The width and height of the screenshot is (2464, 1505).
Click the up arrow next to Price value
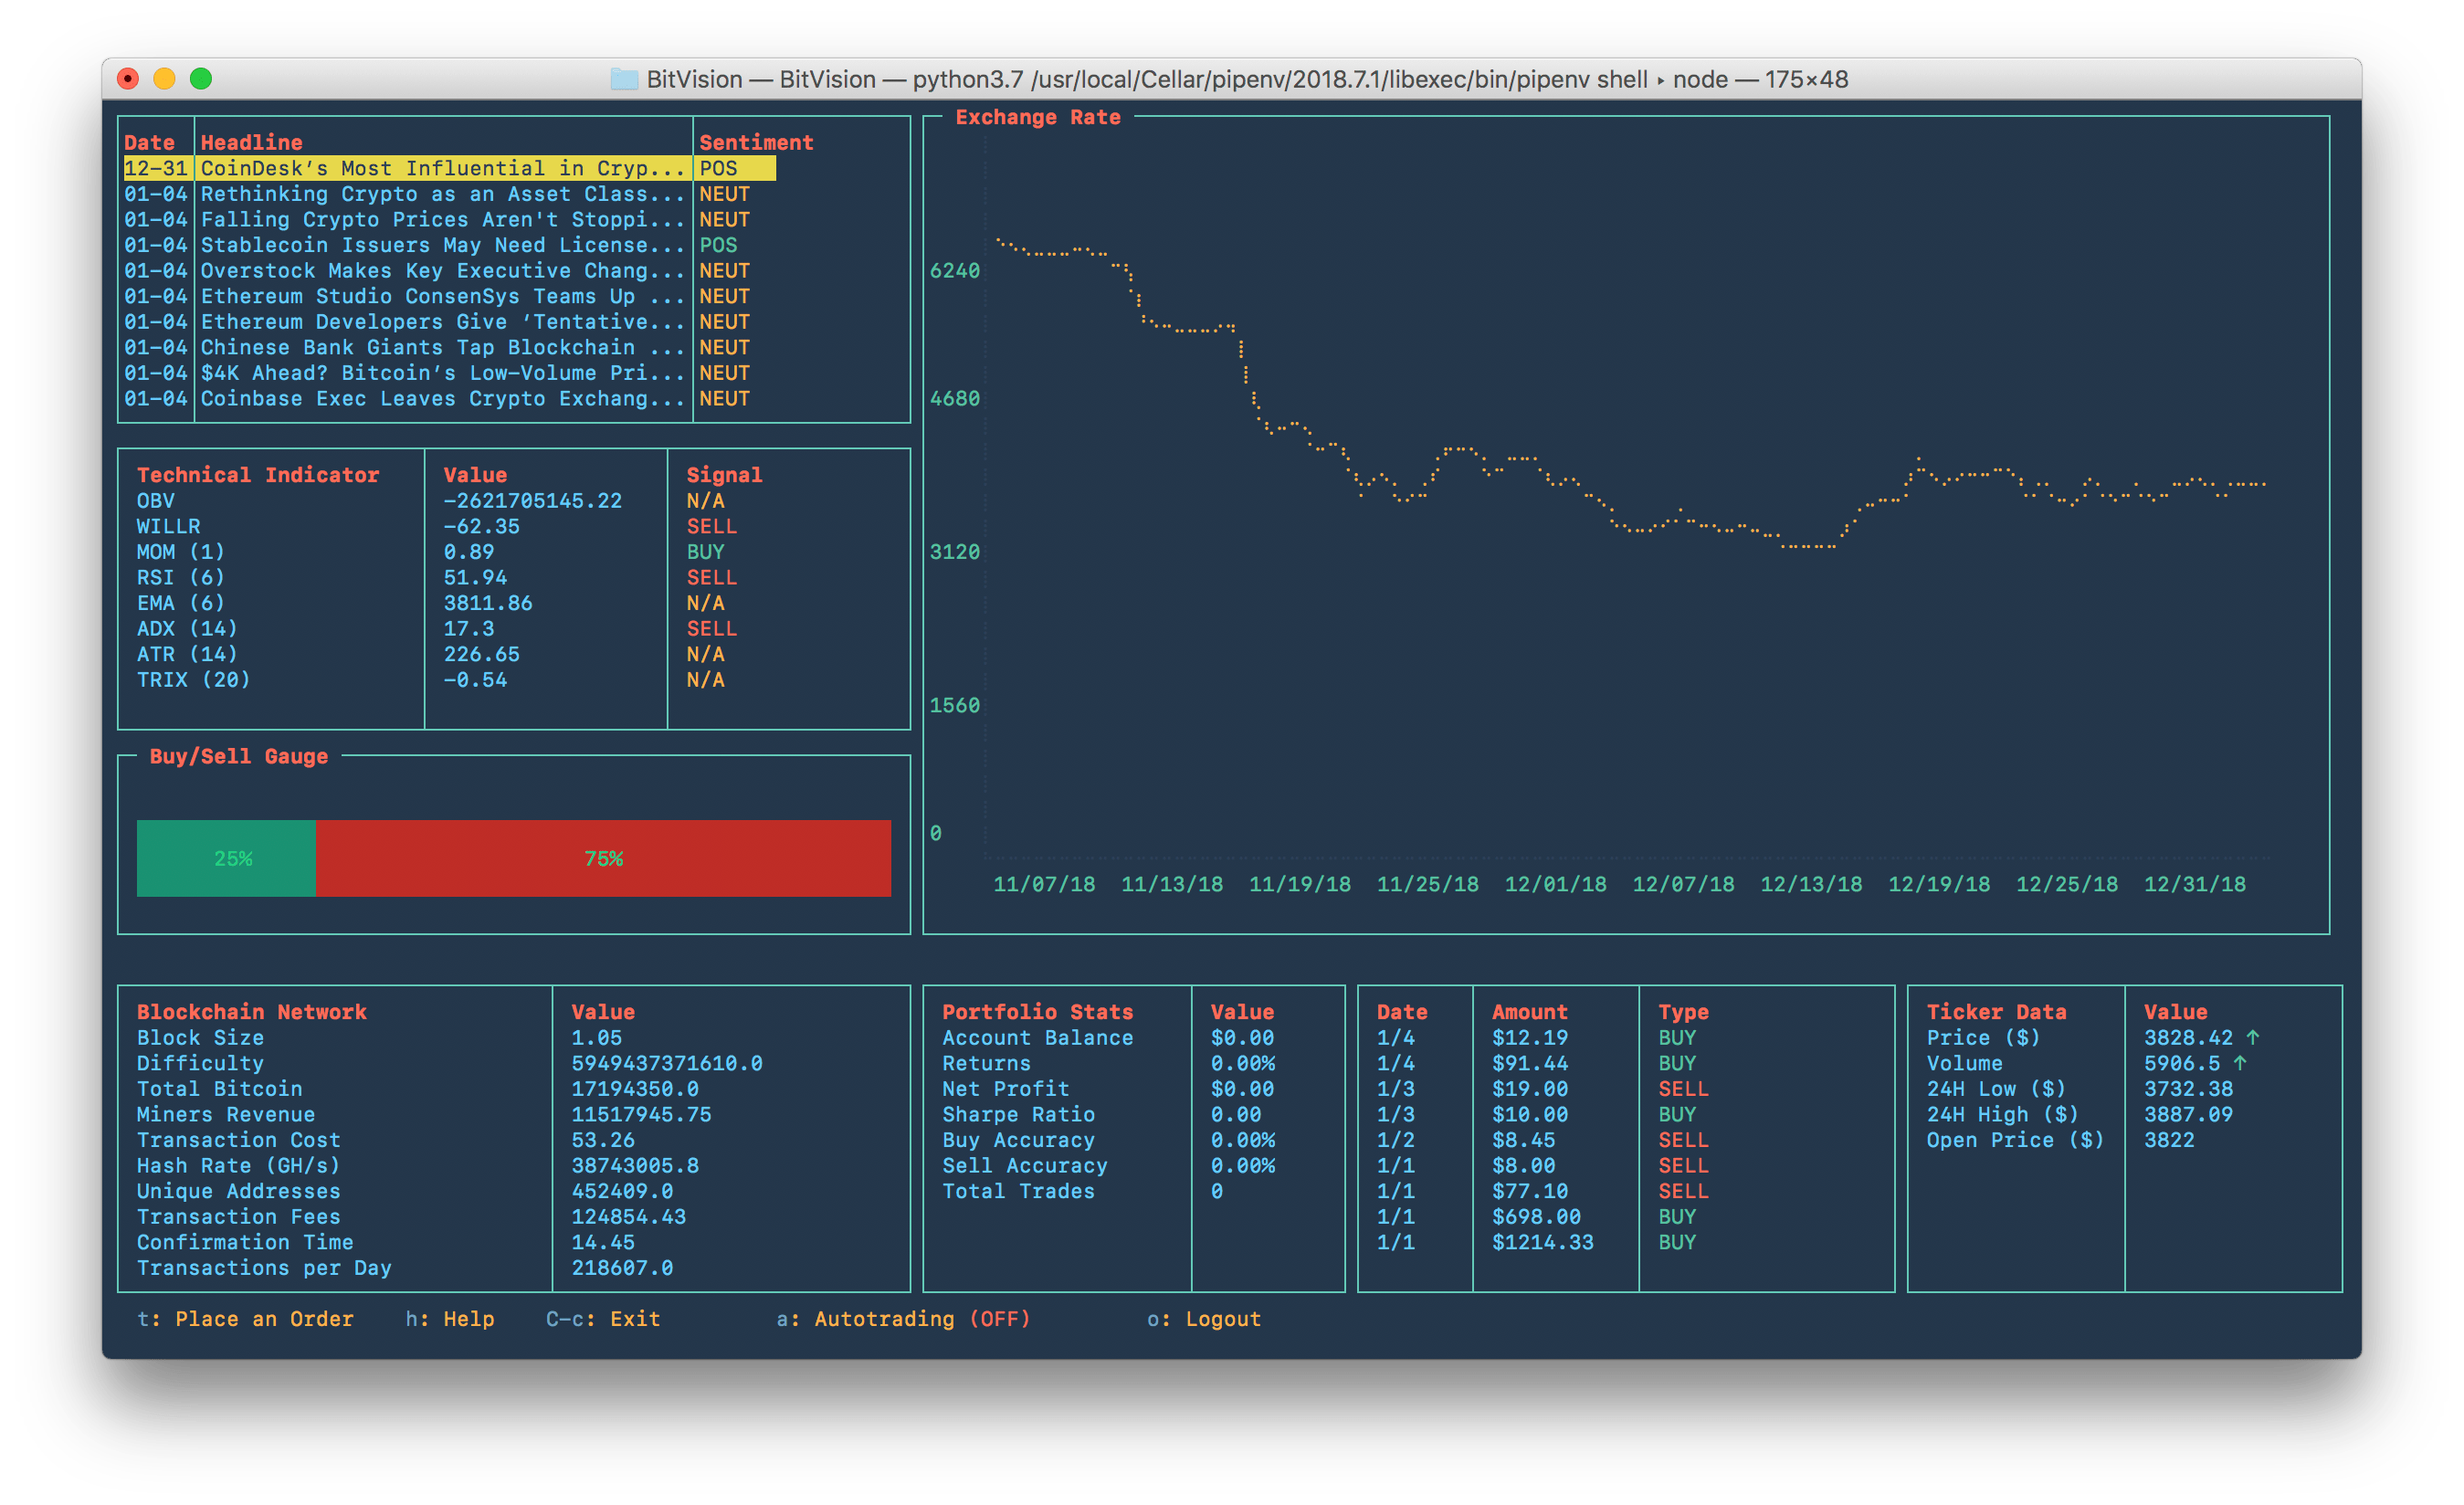point(2252,1037)
